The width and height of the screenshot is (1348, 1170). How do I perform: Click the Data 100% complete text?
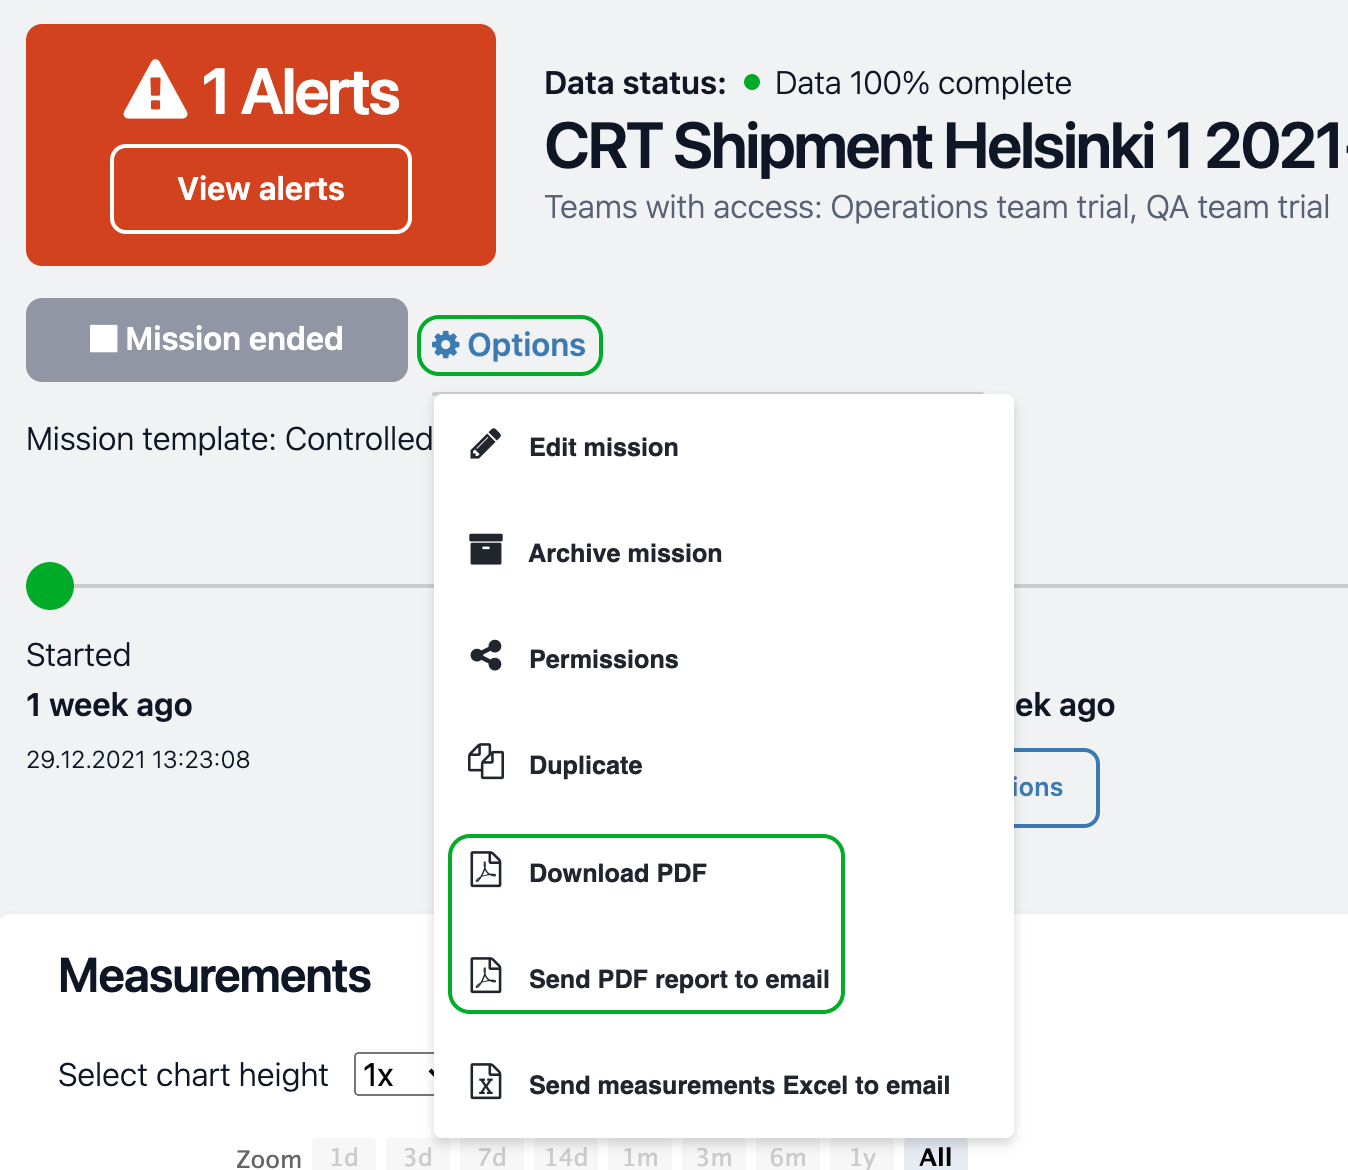click(923, 83)
